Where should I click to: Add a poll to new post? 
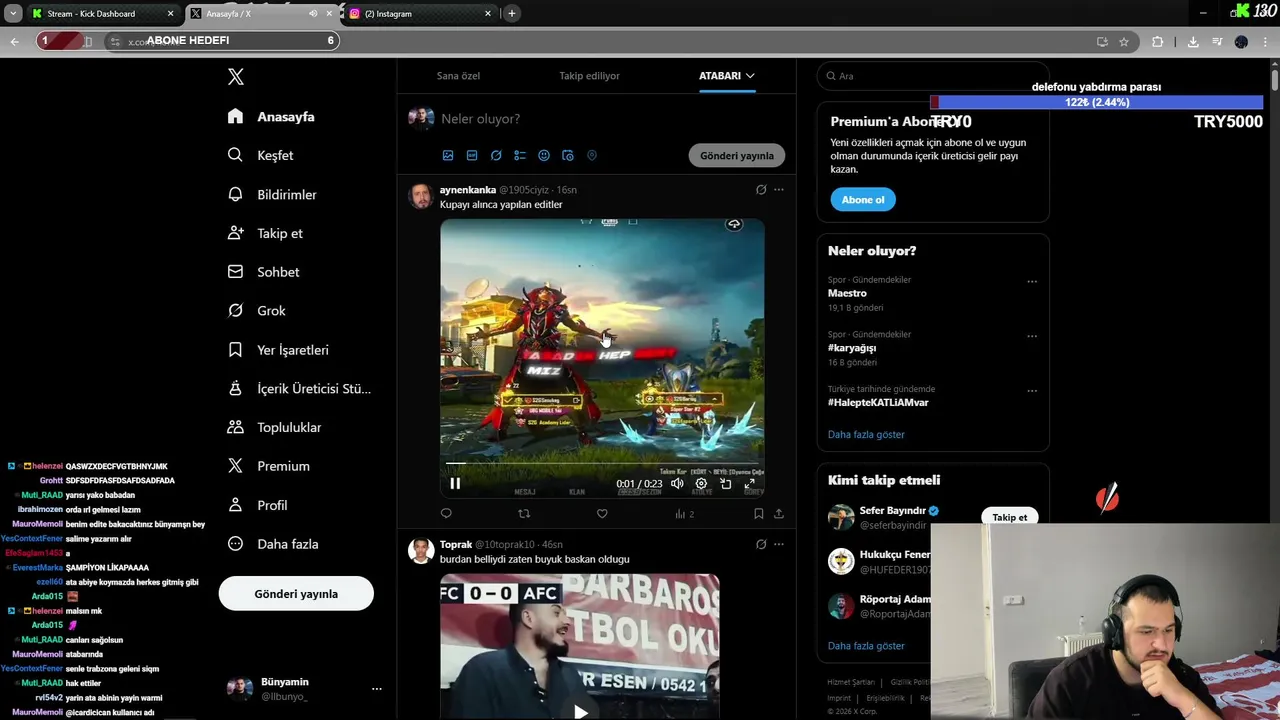point(520,155)
